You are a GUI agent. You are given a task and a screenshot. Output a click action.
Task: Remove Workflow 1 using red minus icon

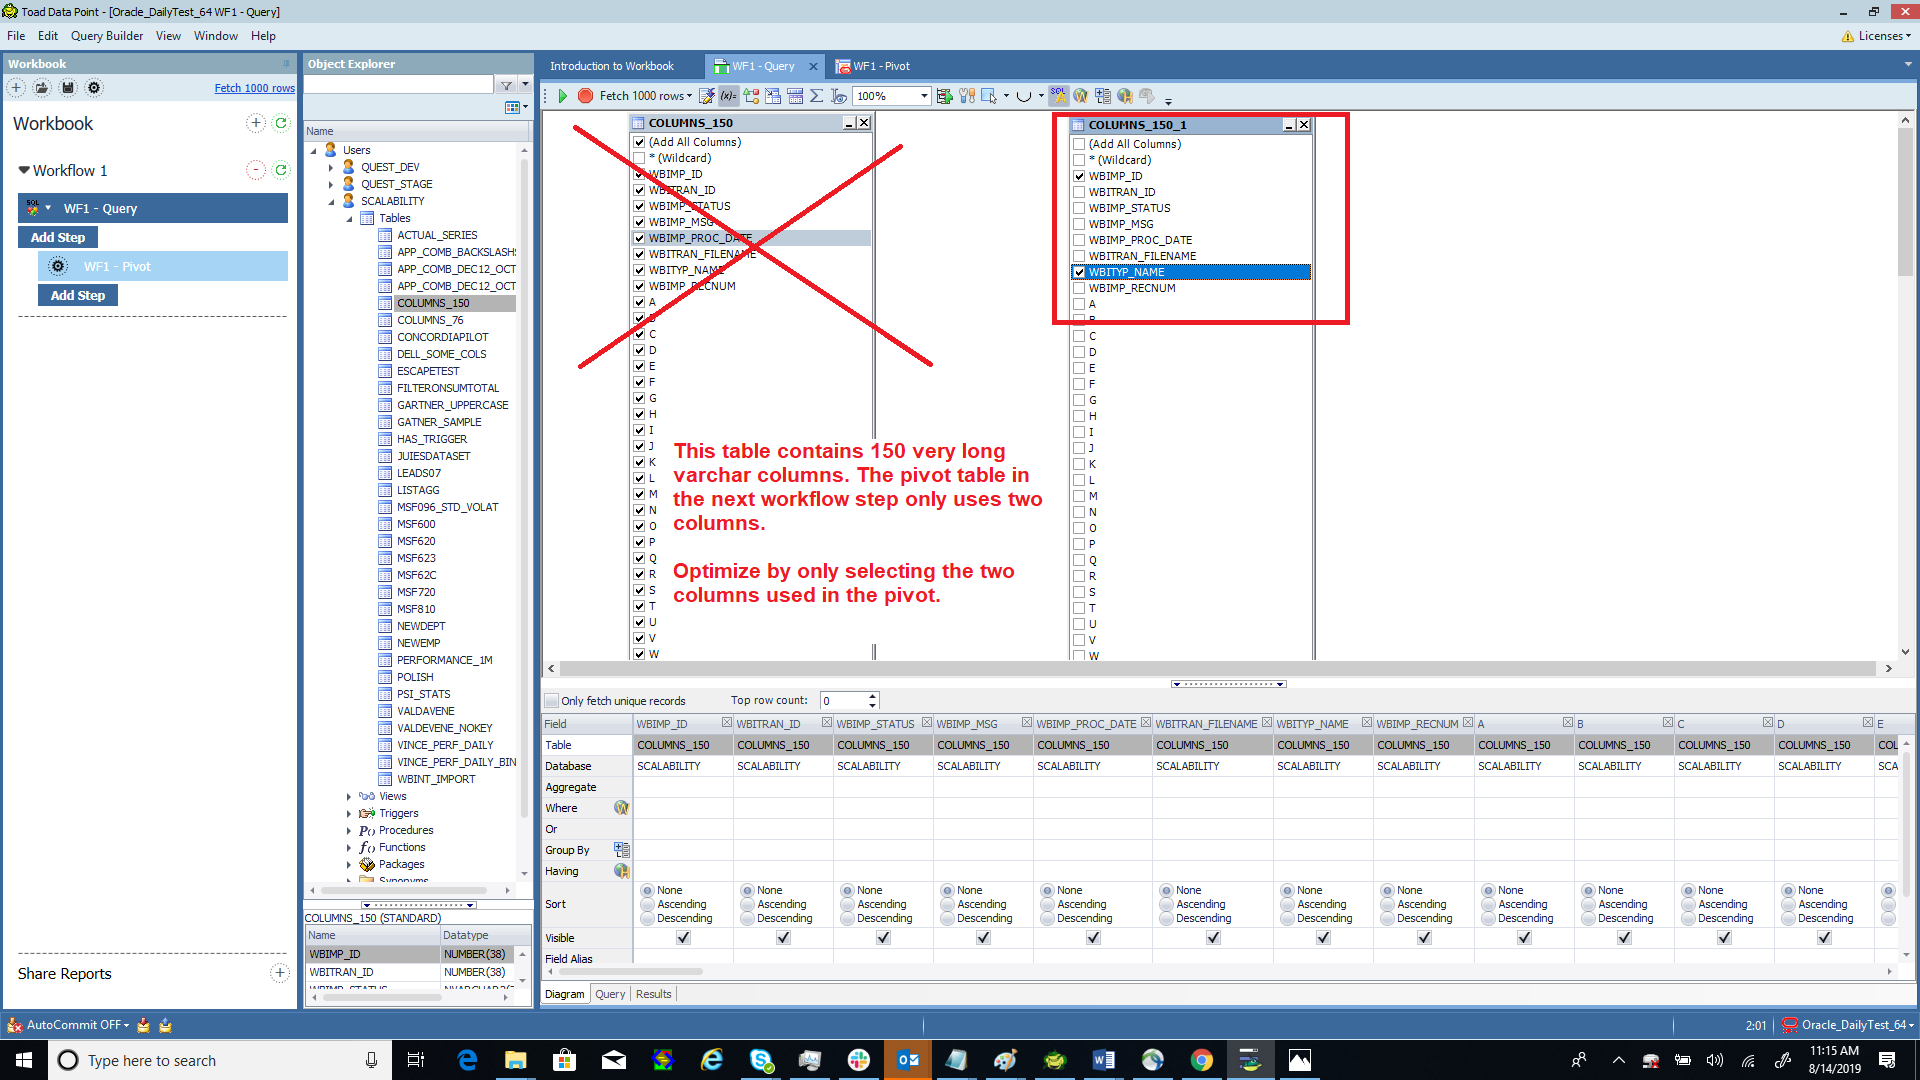pyautogui.click(x=256, y=170)
